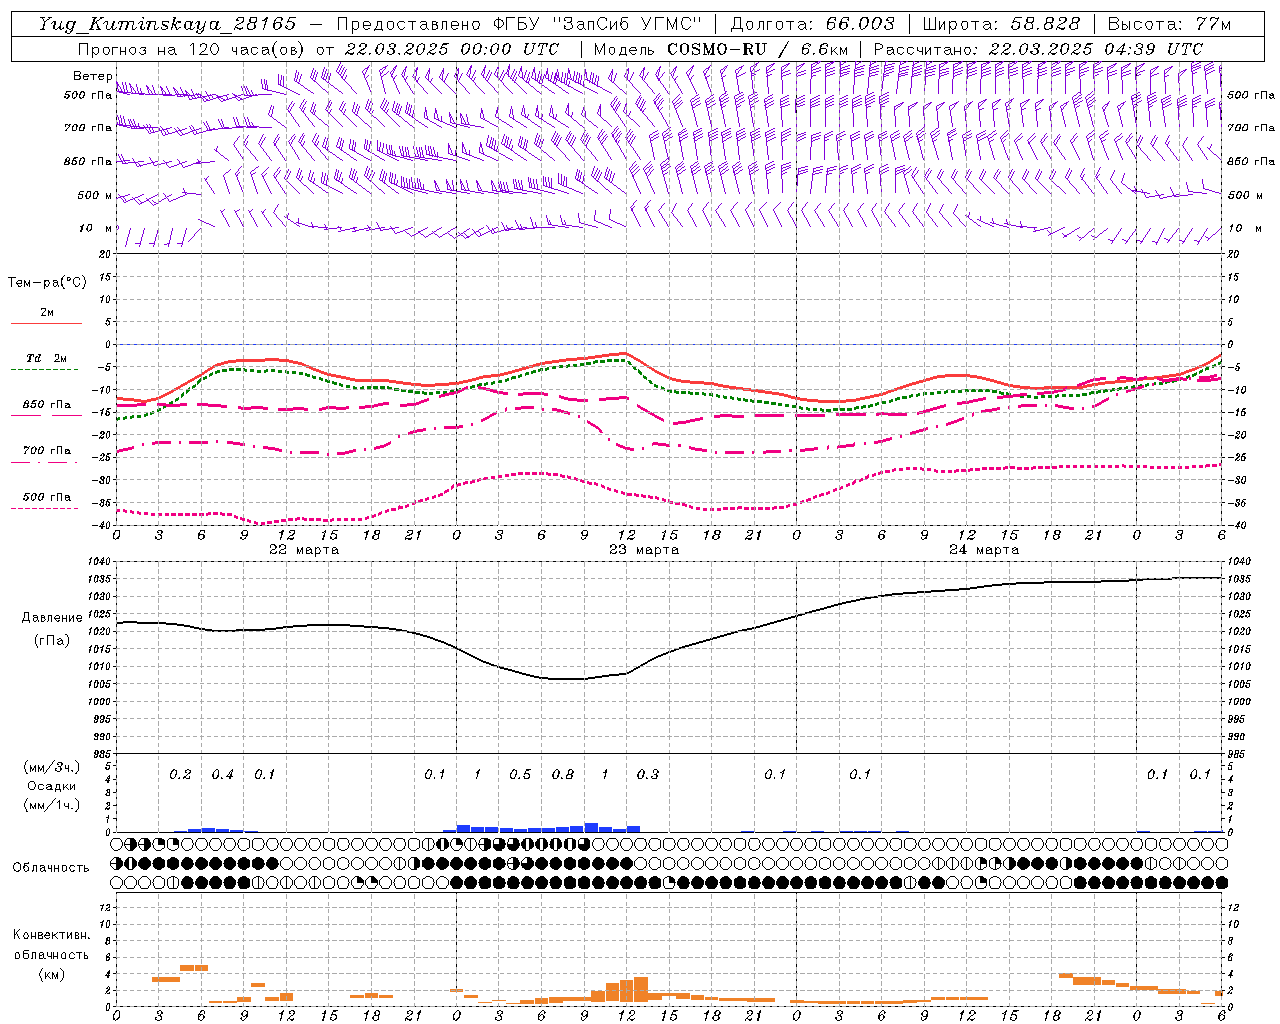The width and height of the screenshot is (1280, 1024).
Task: Select the text "ЗапСиб УГМС" in the header
Action: (627, 24)
